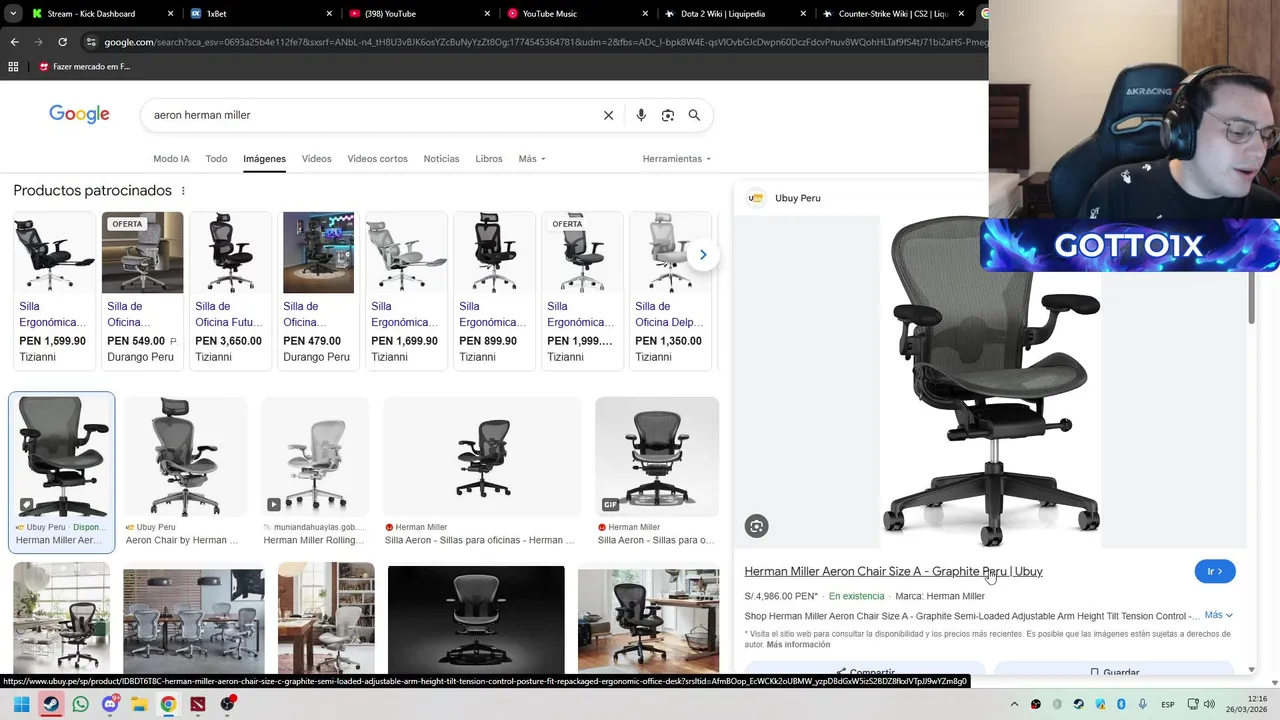The height and width of the screenshot is (720, 1280).
Task: Open Windows Start menu
Action: tap(21, 704)
